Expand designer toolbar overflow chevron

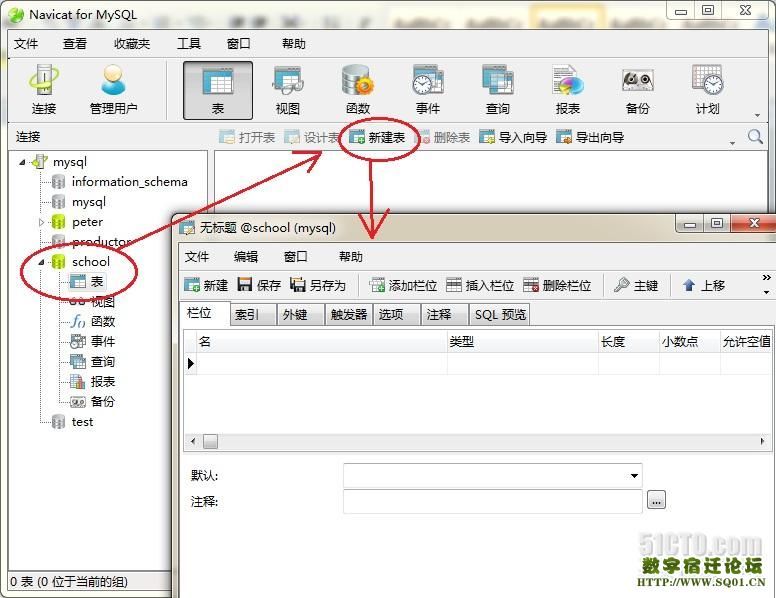point(766,277)
